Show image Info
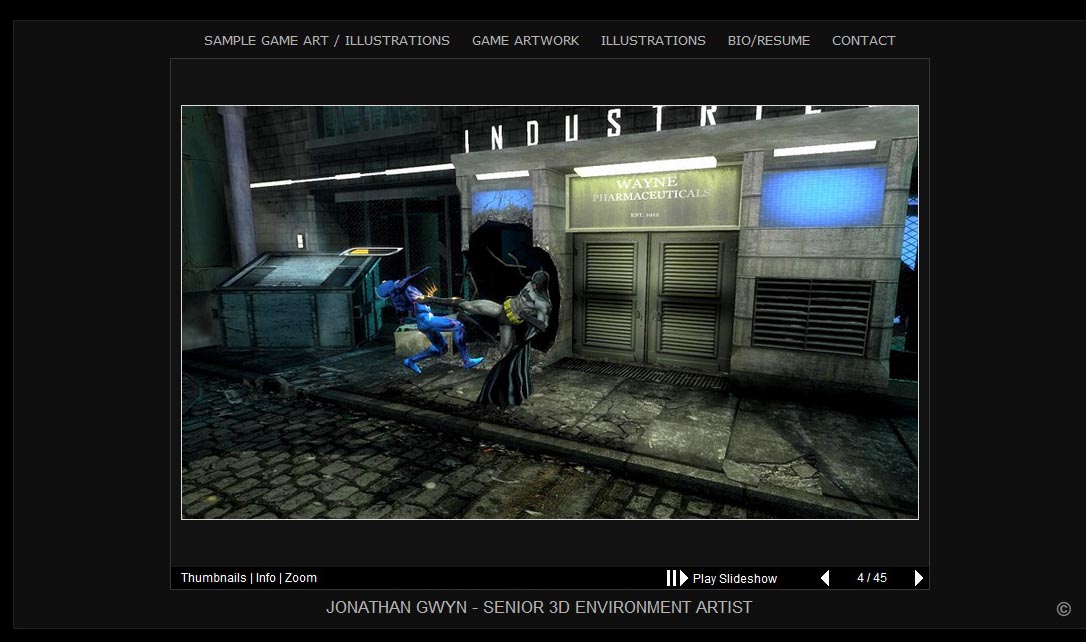This screenshot has width=1086, height=642. [265, 578]
